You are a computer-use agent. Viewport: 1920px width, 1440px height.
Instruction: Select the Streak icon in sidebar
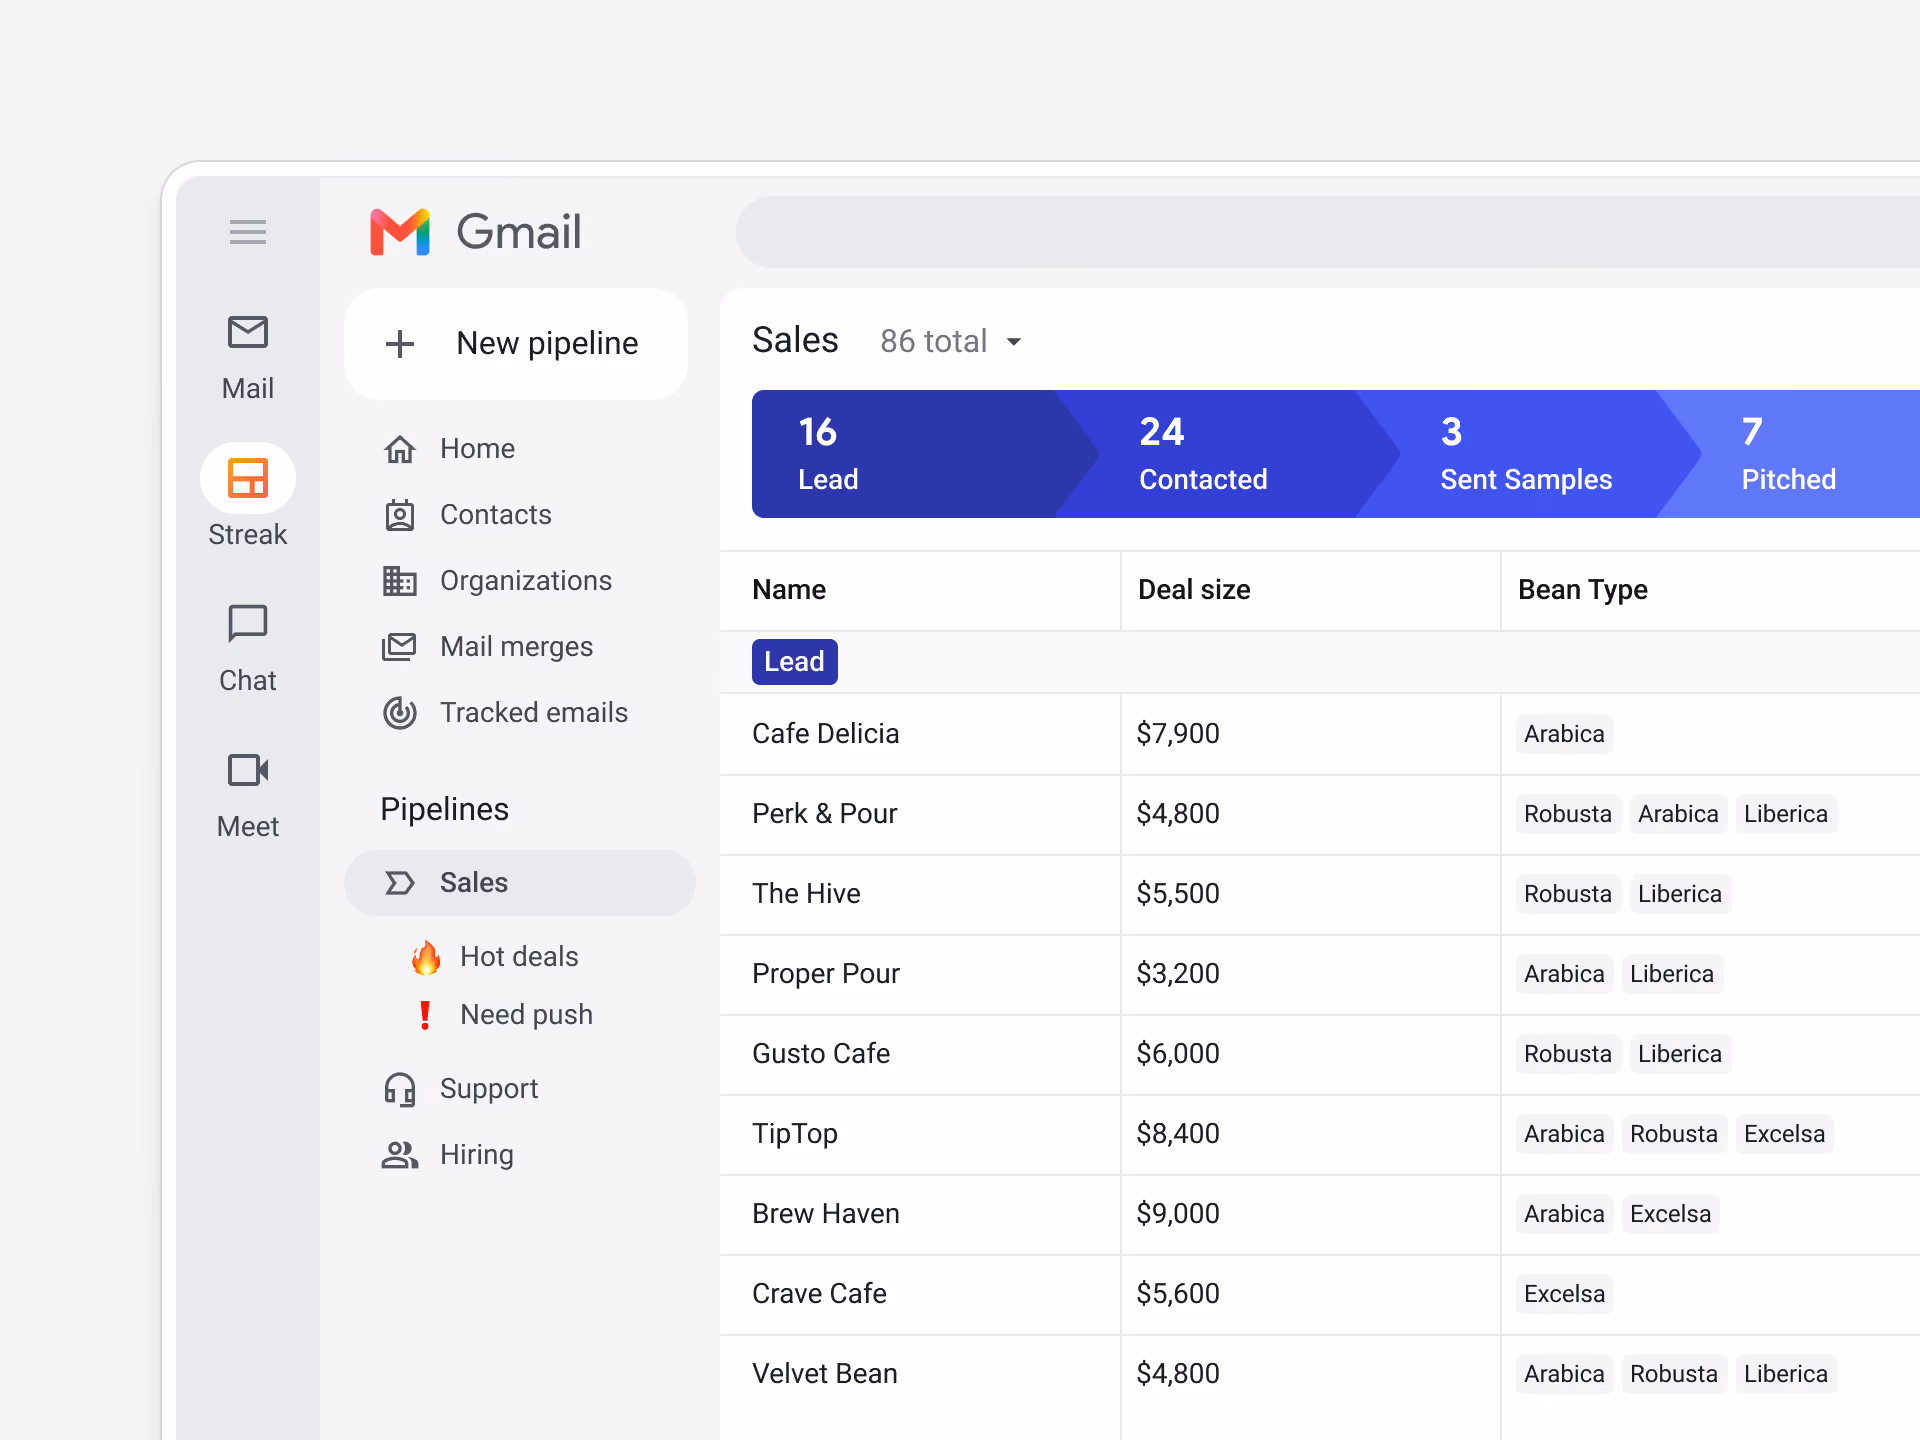coord(248,478)
